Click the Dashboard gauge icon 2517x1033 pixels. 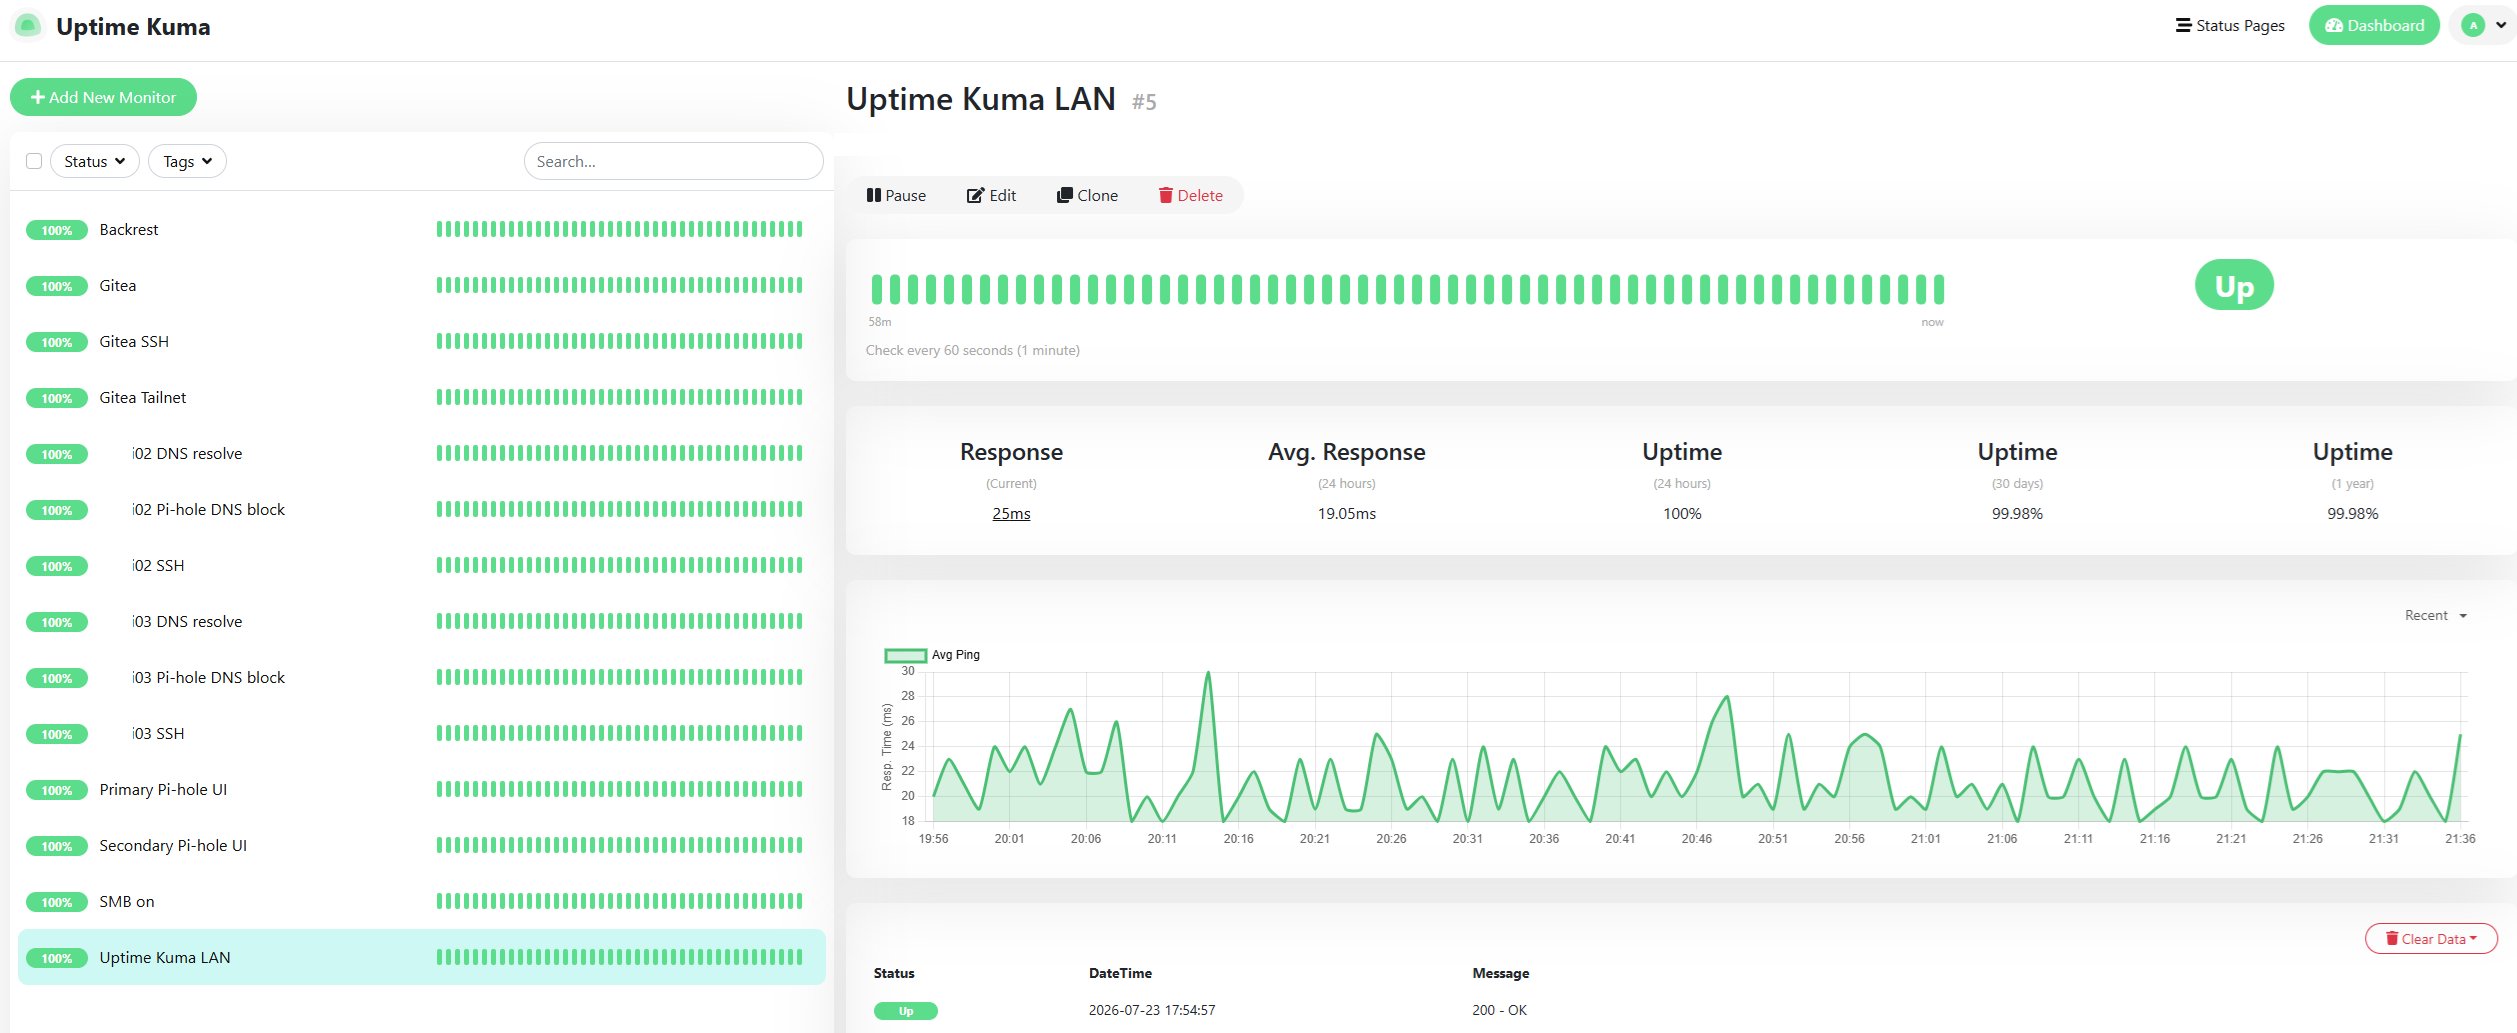pyautogui.click(x=2334, y=26)
